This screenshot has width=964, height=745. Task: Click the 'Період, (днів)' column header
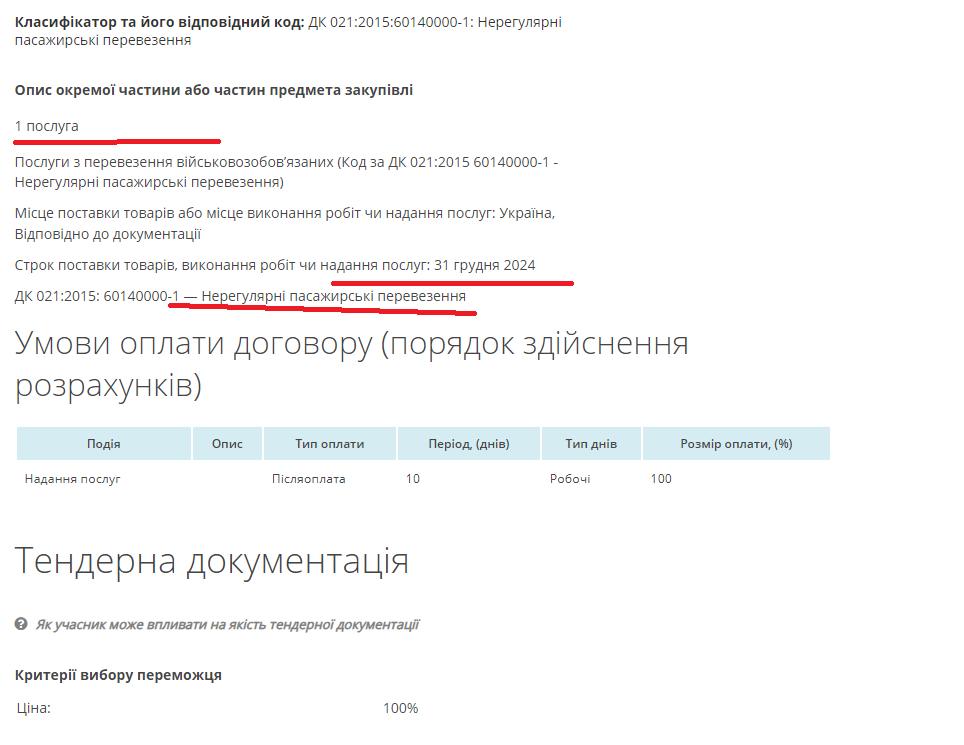[x=468, y=443]
